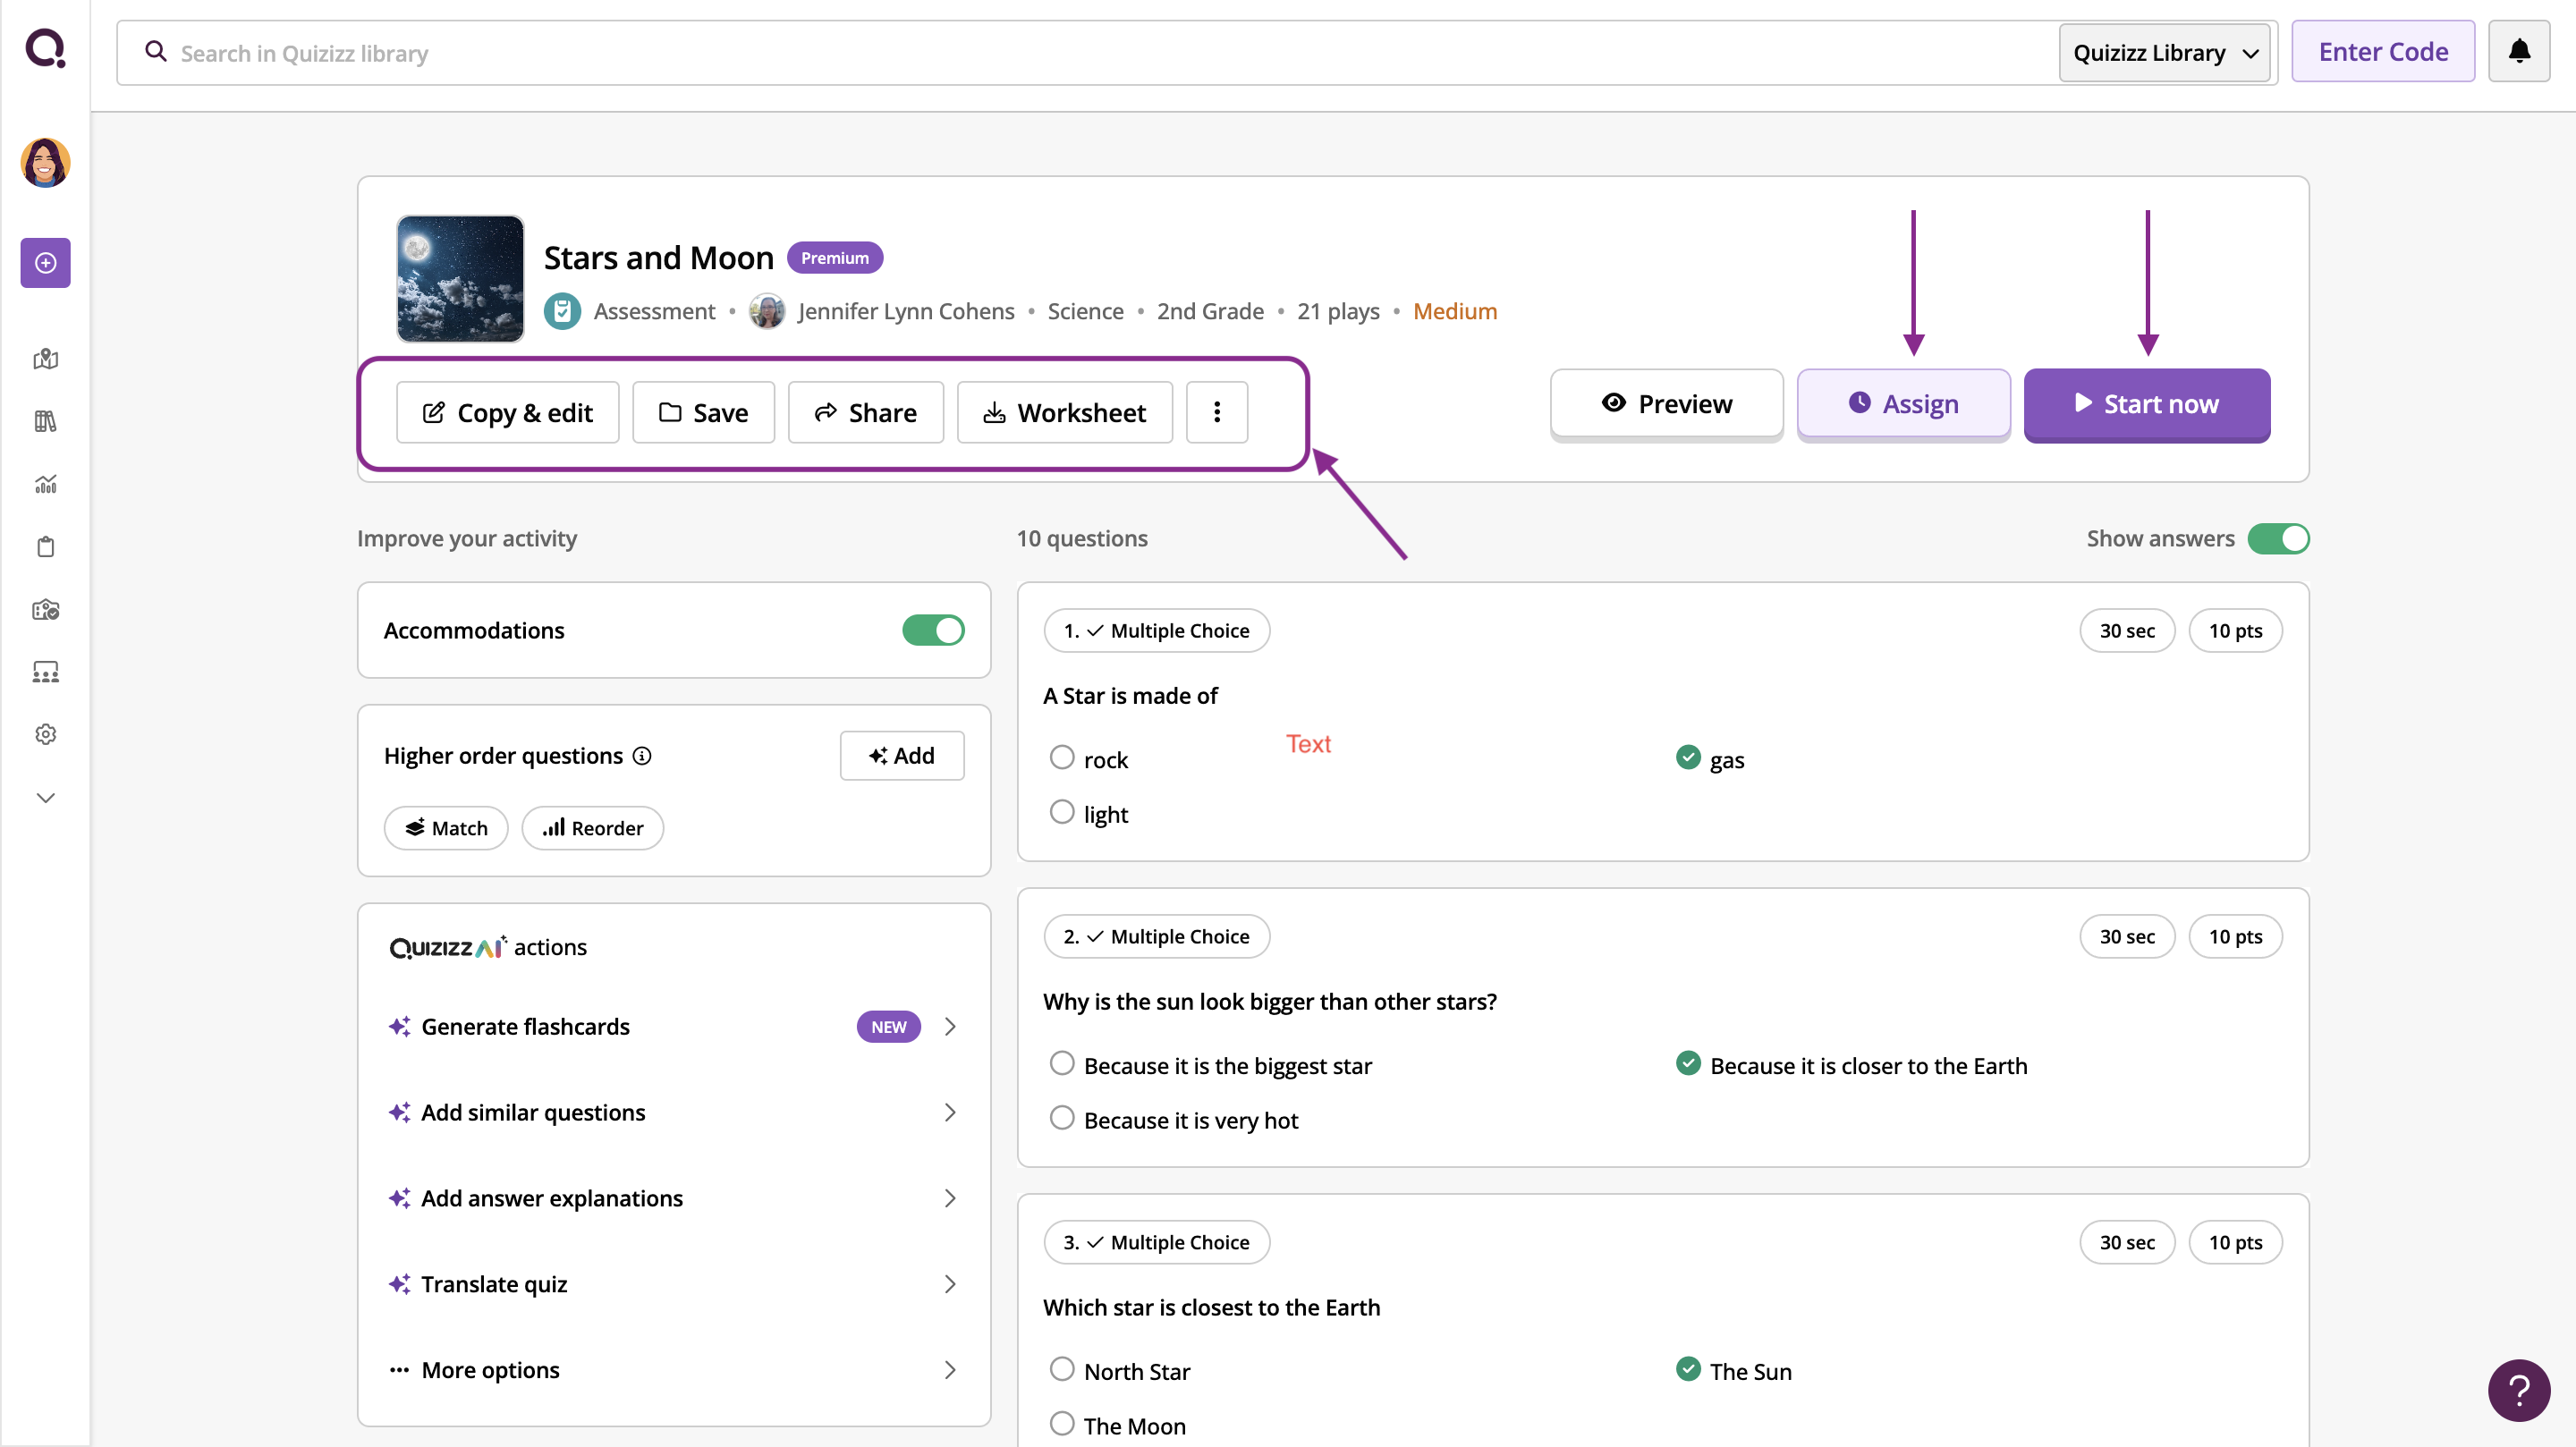Screen dimensions: 2576x1447
Task: Click the Enter Code button
Action: tap(2383, 51)
